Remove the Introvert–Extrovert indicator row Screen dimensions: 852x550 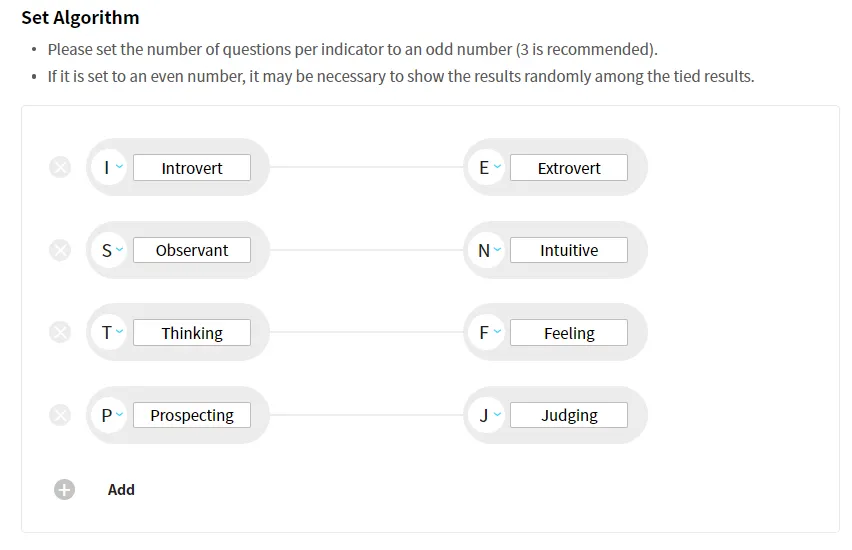click(x=60, y=167)
